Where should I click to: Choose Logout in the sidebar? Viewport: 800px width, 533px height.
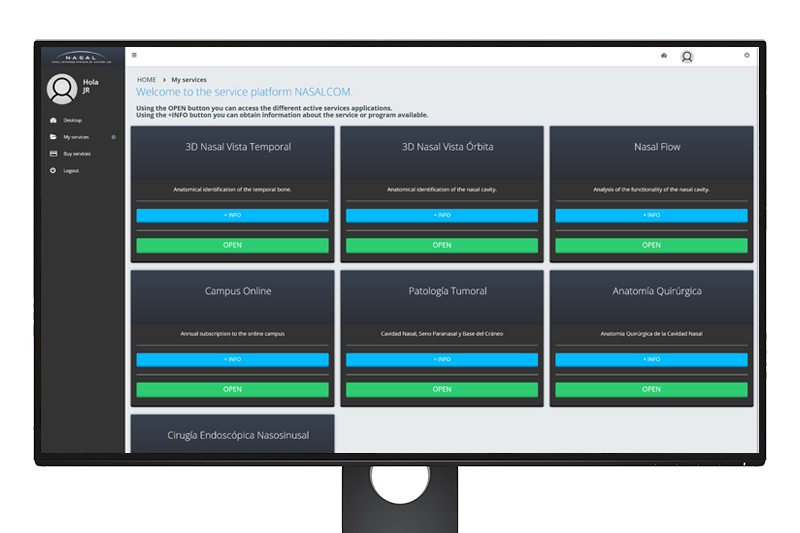coord(71,170)
